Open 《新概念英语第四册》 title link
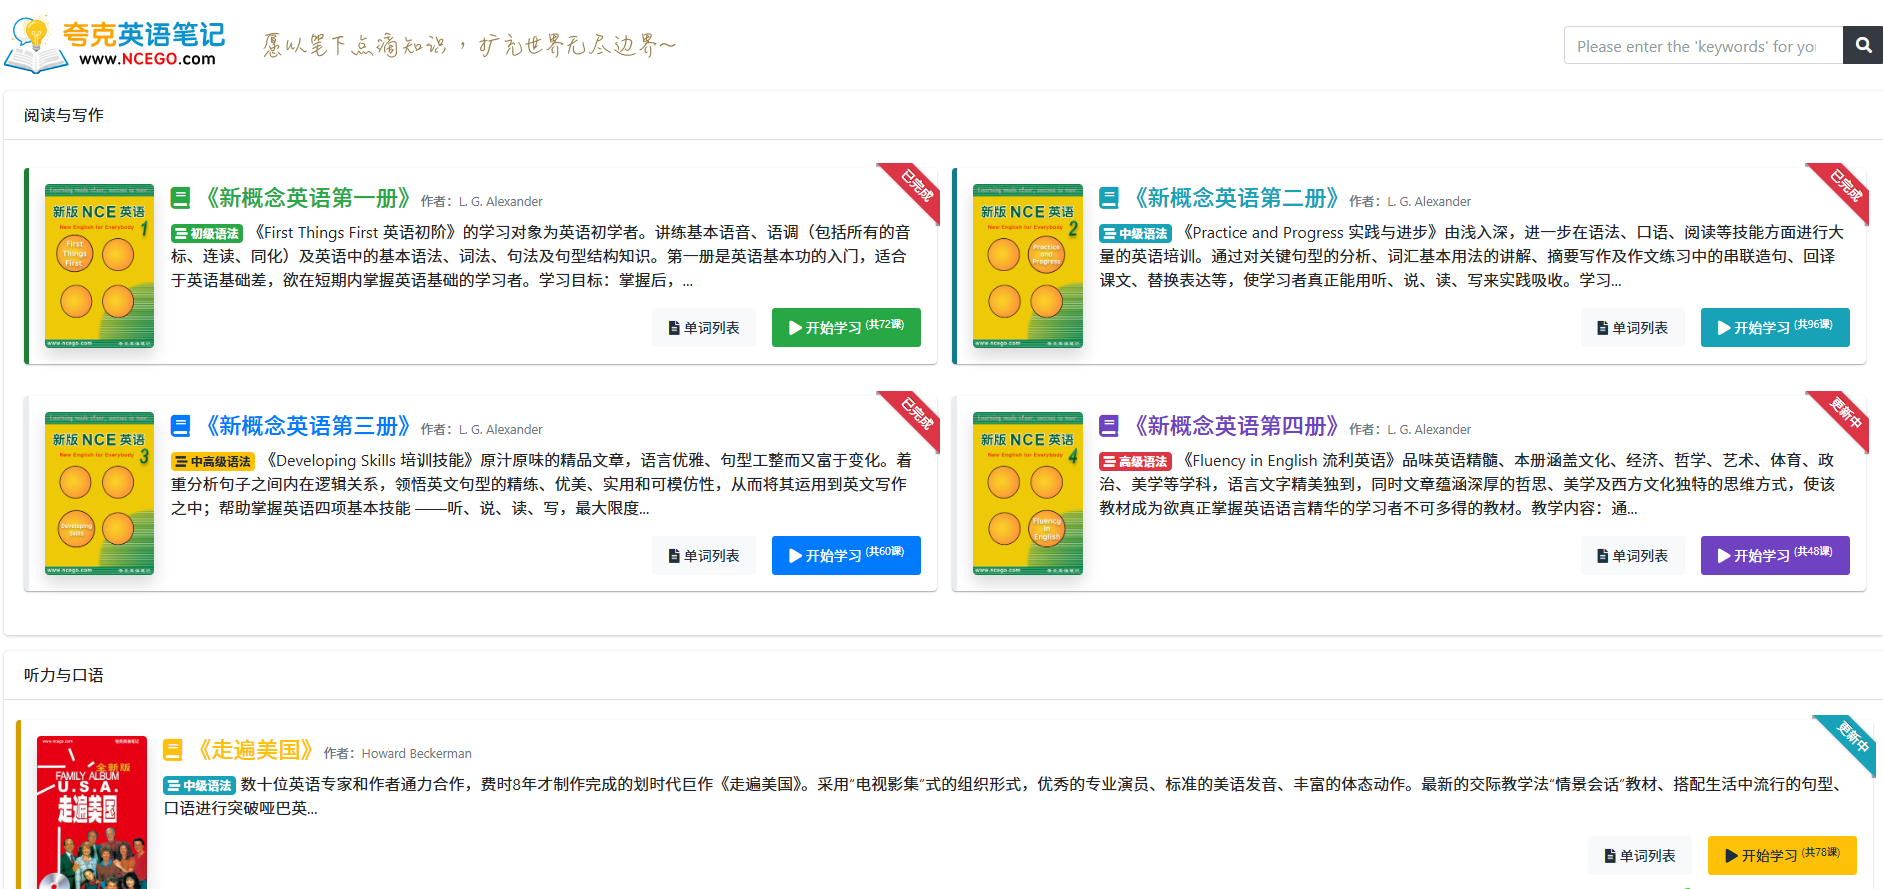This screenshot has width=1883, height=889. click(x=1236, y=426)
